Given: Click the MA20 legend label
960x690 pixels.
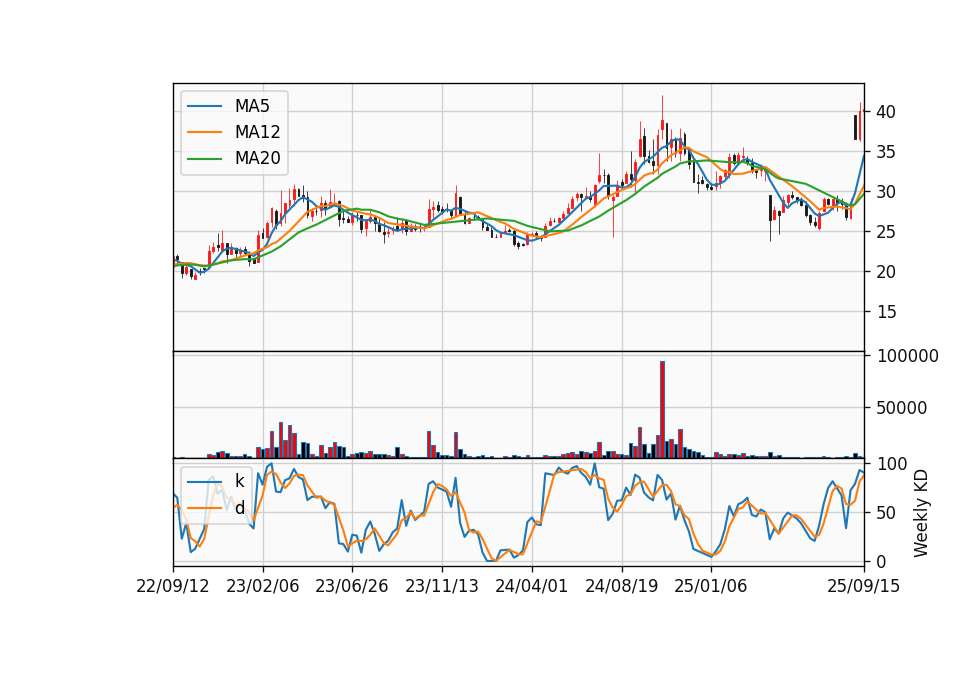Looking at the screenshot, I should [x=257, y=159].
